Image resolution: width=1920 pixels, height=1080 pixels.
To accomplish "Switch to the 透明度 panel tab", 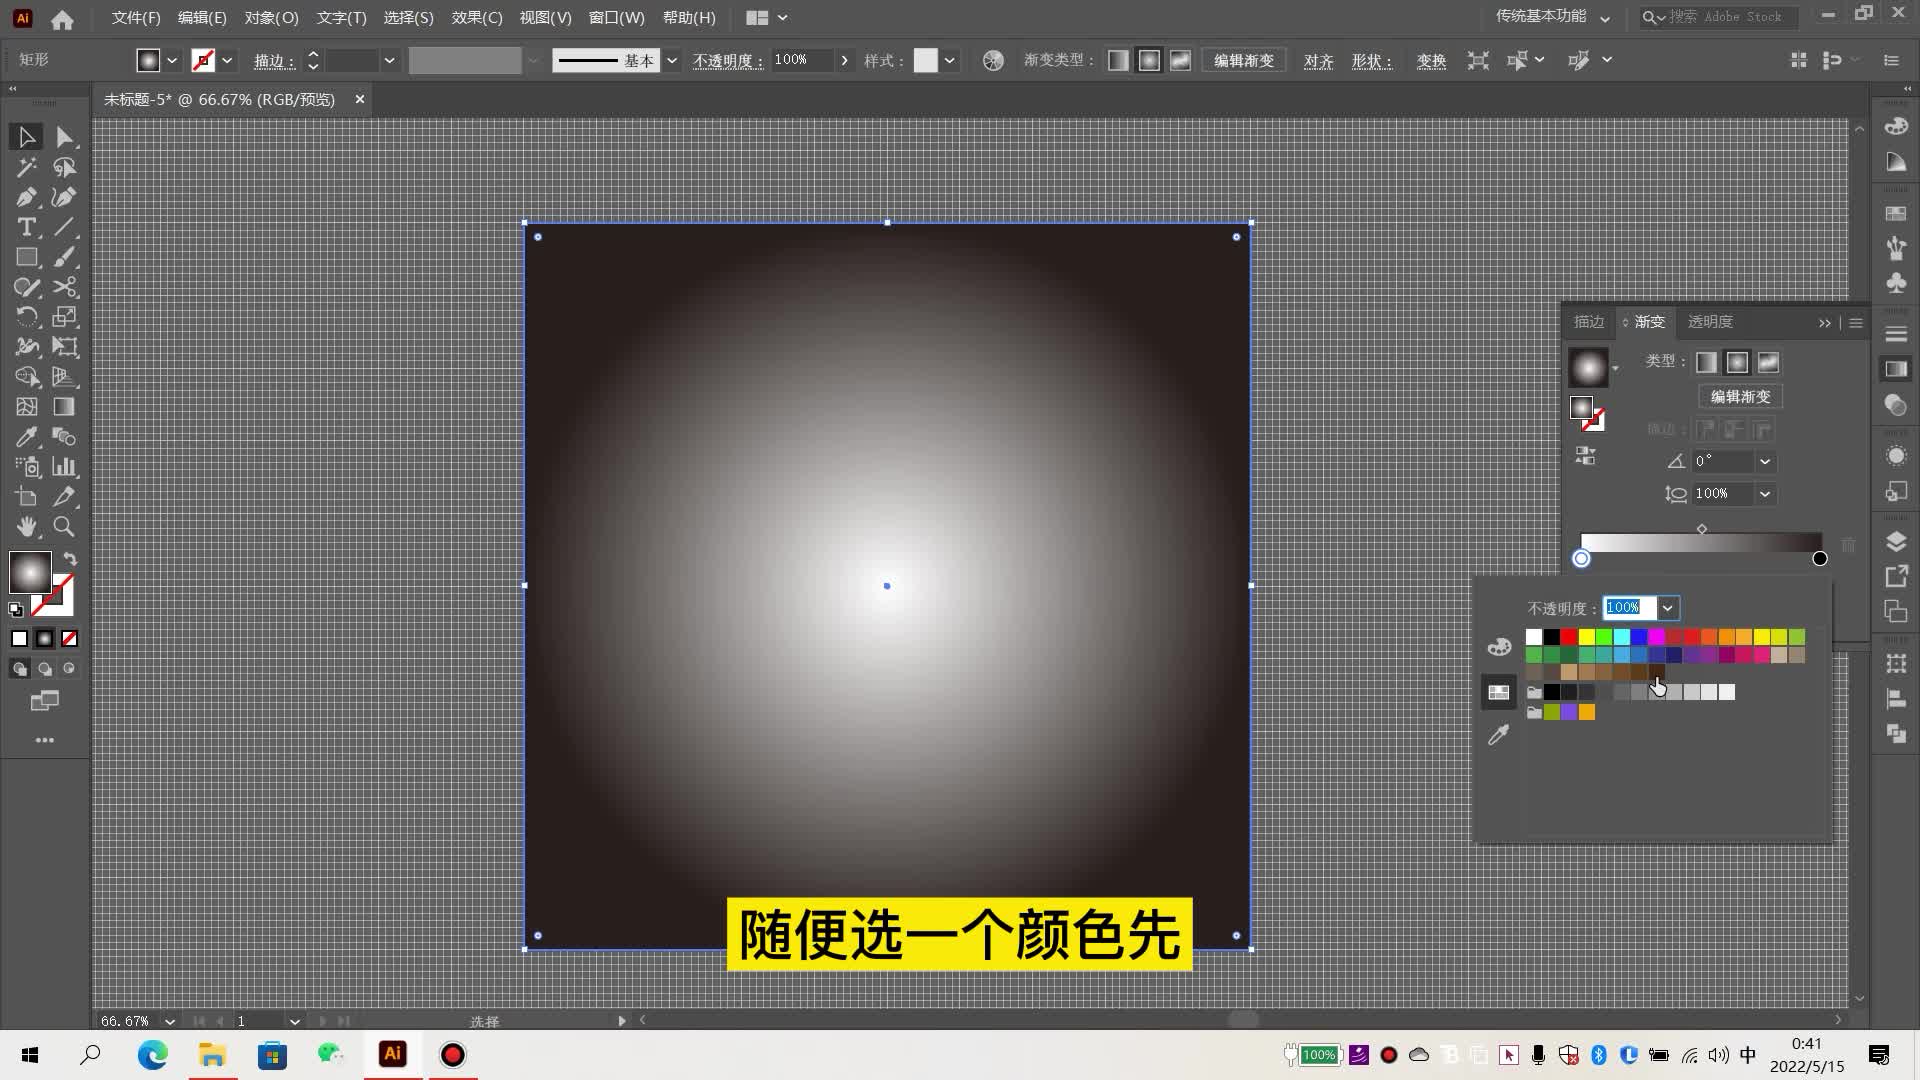I will [x=1710, y=322].
